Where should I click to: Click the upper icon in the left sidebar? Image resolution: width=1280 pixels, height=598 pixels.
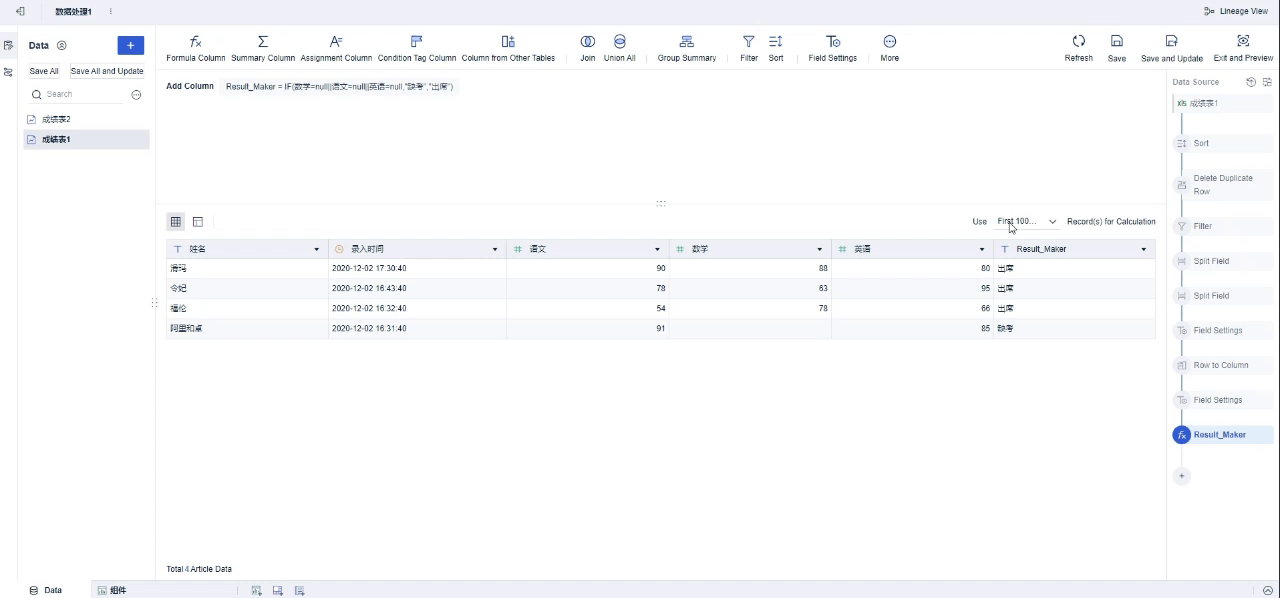[8, 45]
